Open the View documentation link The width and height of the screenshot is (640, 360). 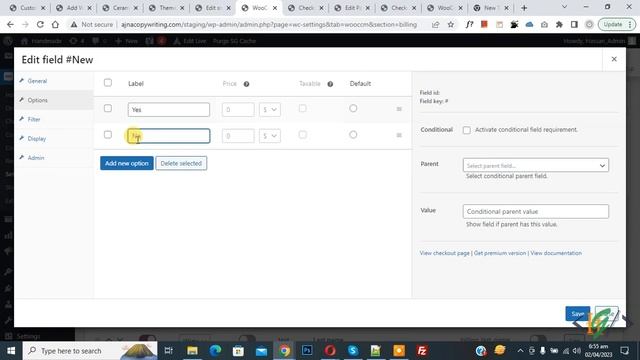click(x=556, y=253)
